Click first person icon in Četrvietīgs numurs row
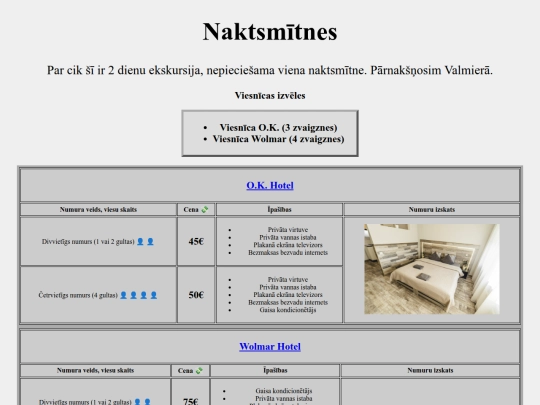The height and width of the screenshot is (405, 540). pyautogui.click(x=123, y=295)
